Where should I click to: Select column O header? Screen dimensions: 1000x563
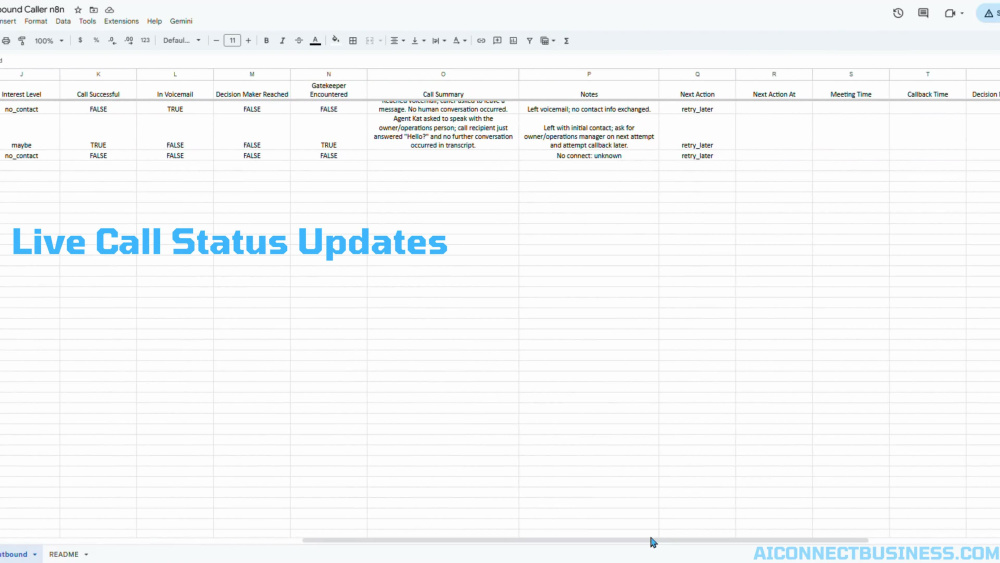(x=443, y=74)
